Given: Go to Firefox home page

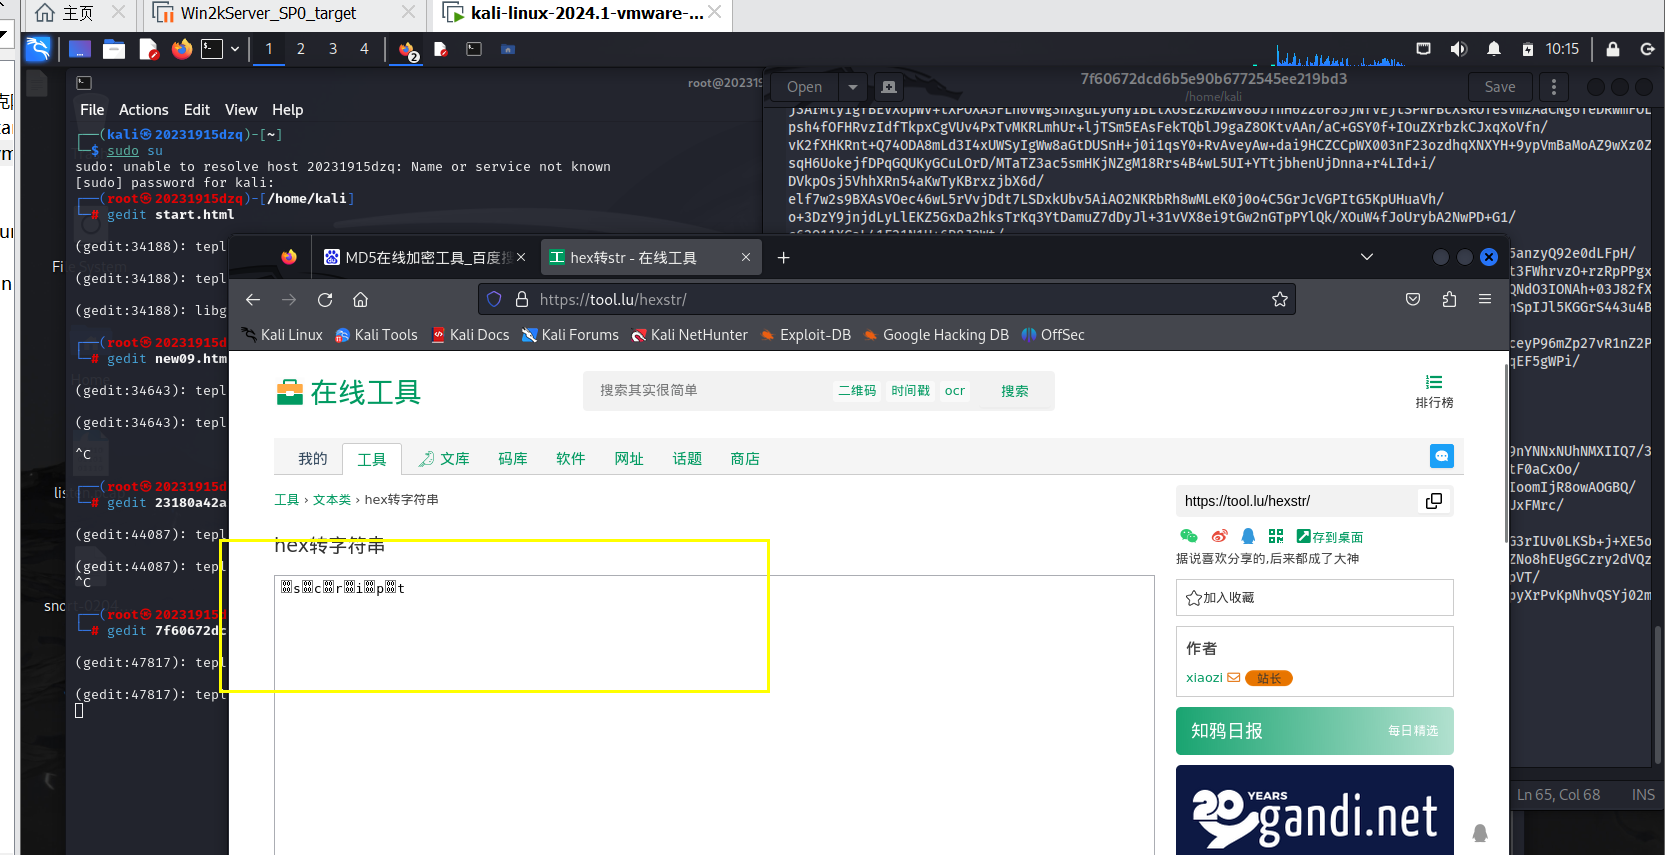Looking at the screenshot, I should click(x=361, y=300).
